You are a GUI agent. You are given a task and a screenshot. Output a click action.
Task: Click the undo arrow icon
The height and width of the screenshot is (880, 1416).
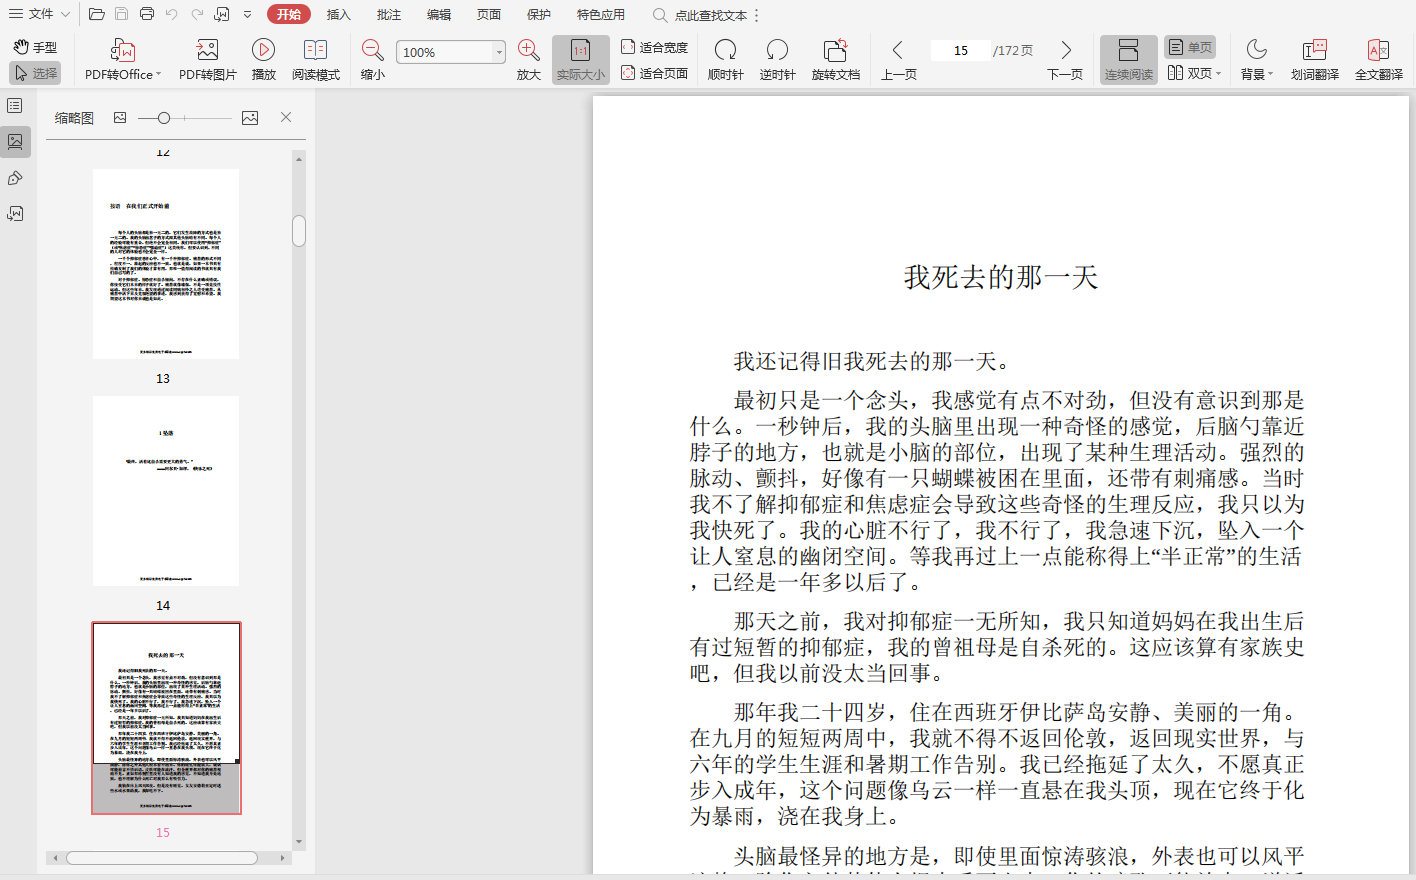(172, 14)
